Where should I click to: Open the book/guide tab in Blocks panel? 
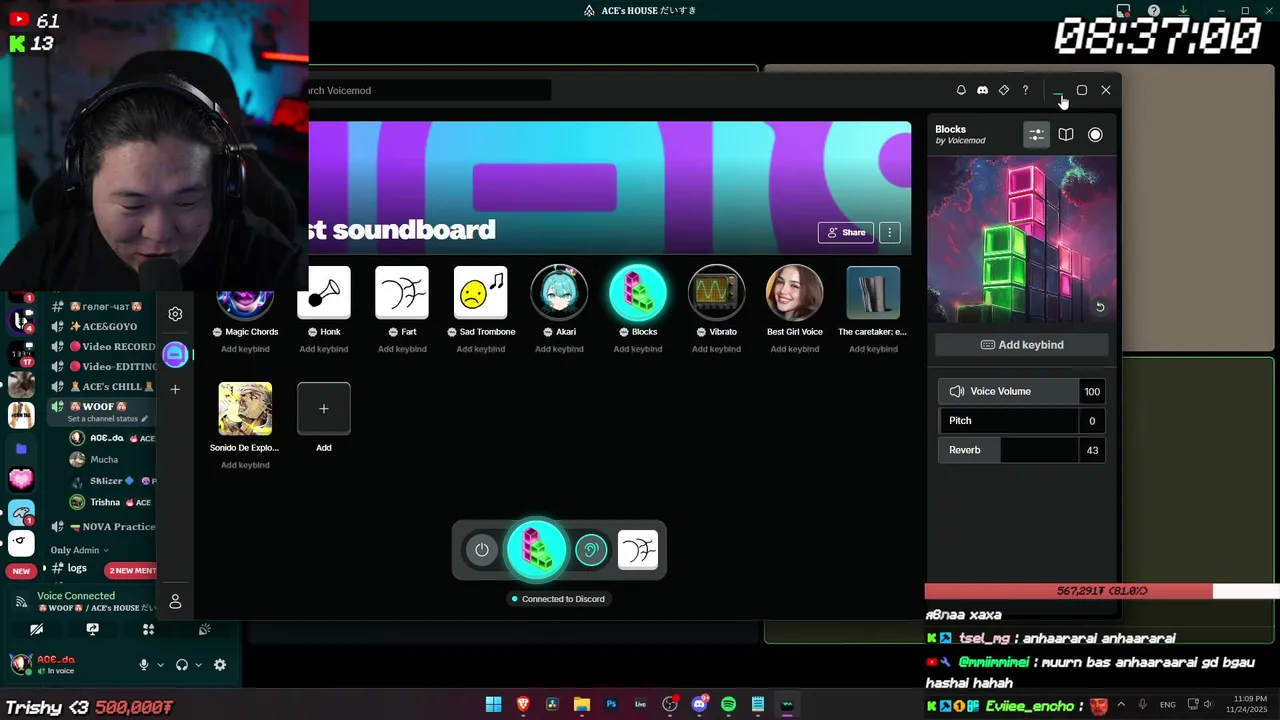click(x=1066, y=134)
